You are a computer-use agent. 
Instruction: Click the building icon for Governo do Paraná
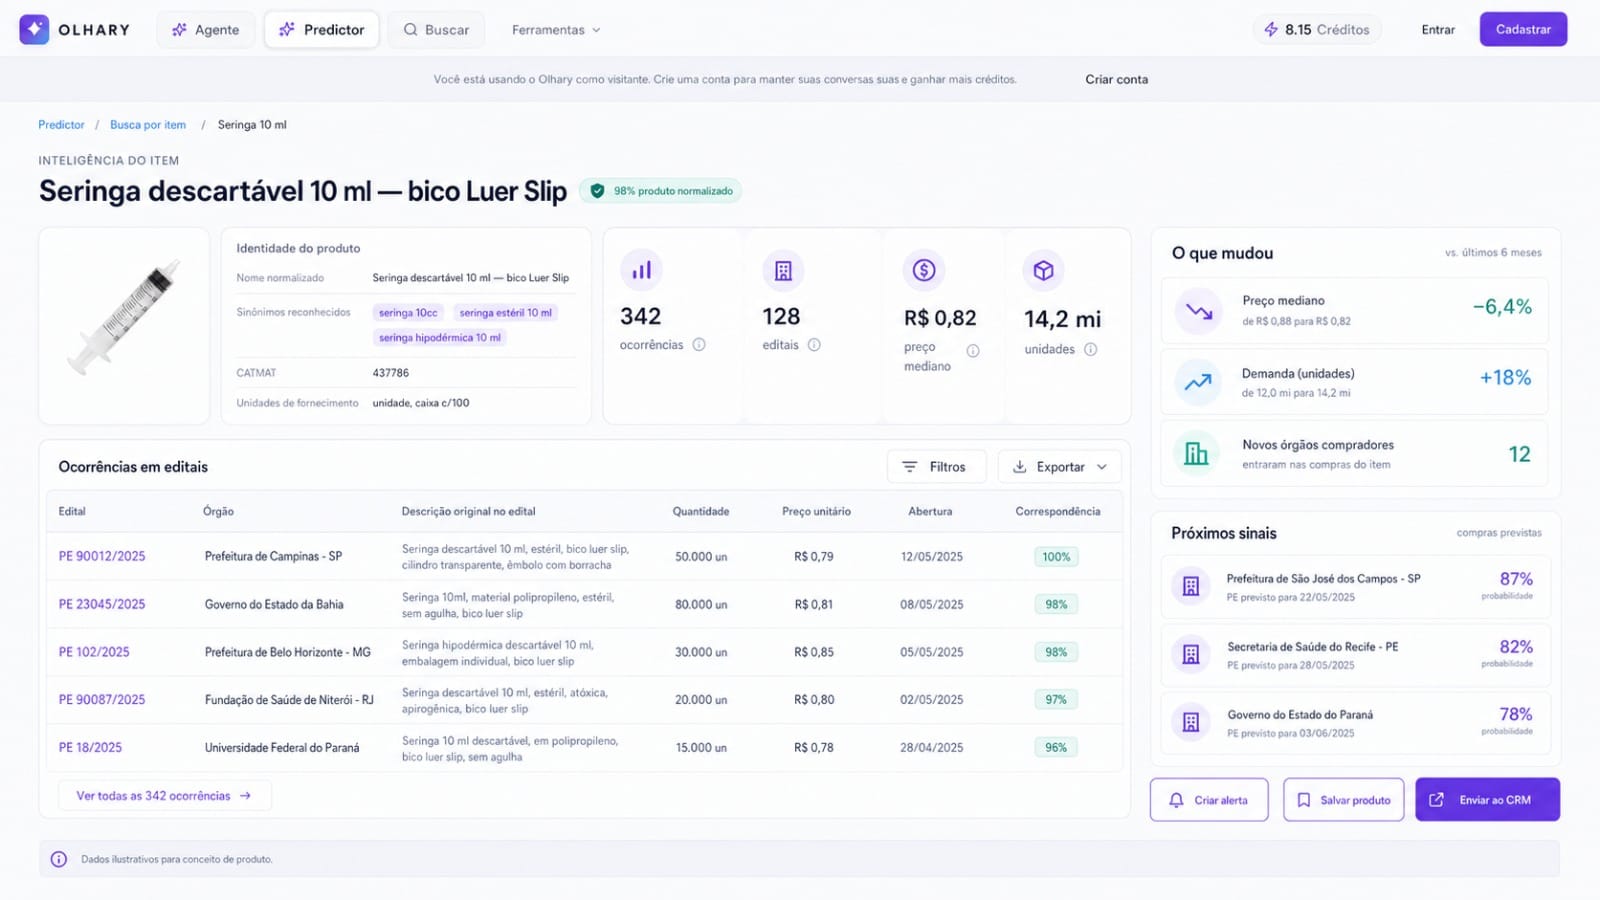click(x=1191, y=722)
